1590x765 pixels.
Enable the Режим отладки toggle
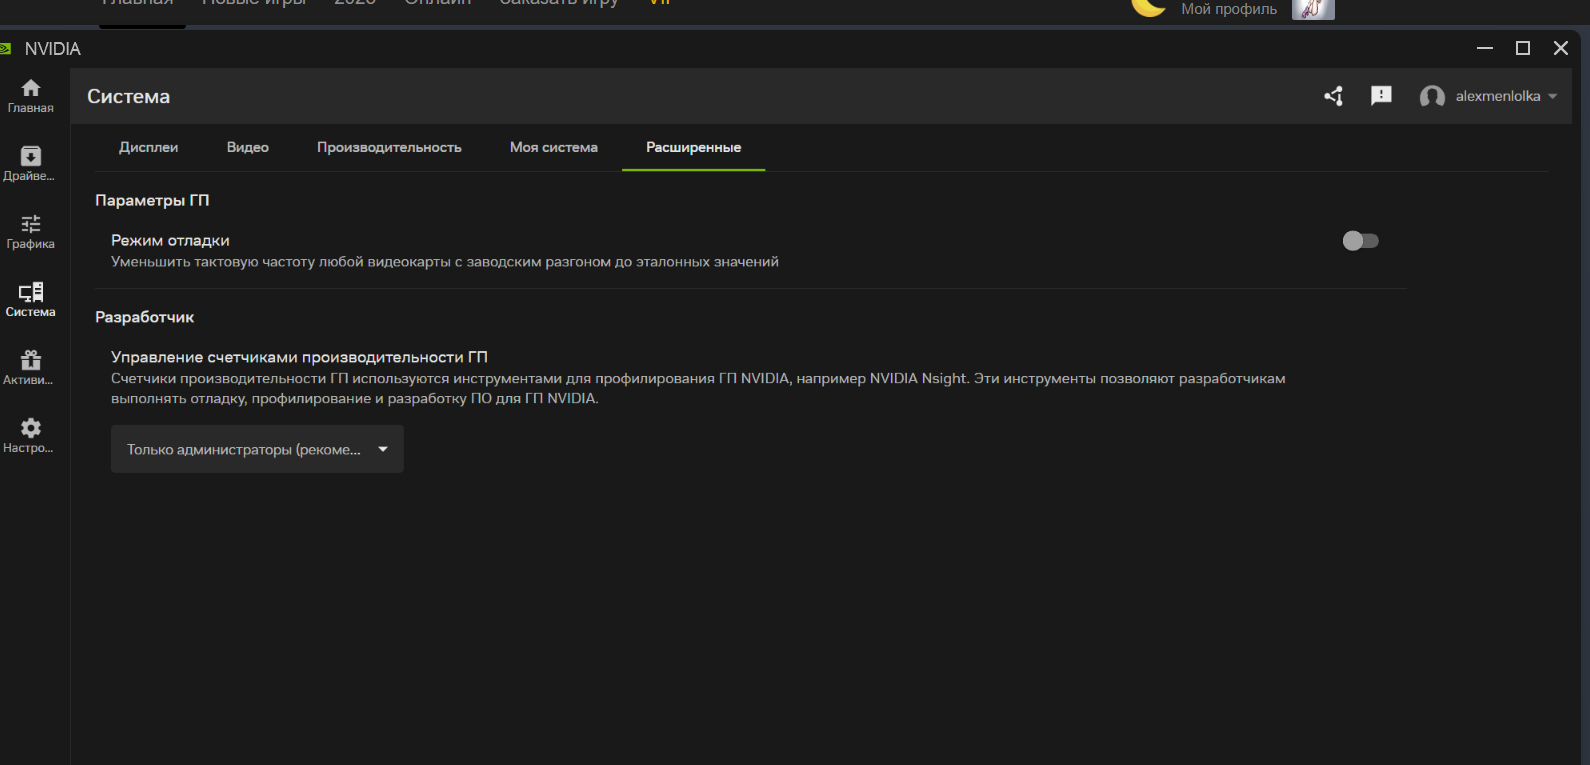pos(1360,241)
